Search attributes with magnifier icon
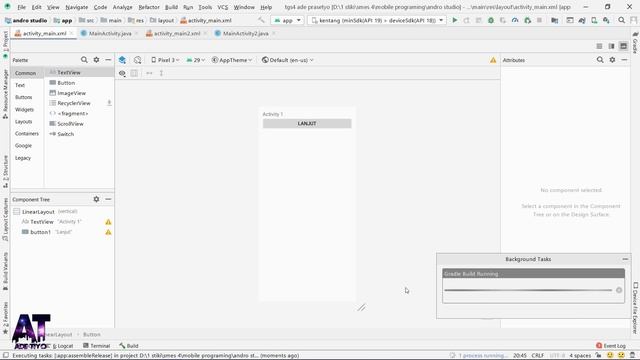This screenshot has width=640, height=360. click(x=600, y=60)
